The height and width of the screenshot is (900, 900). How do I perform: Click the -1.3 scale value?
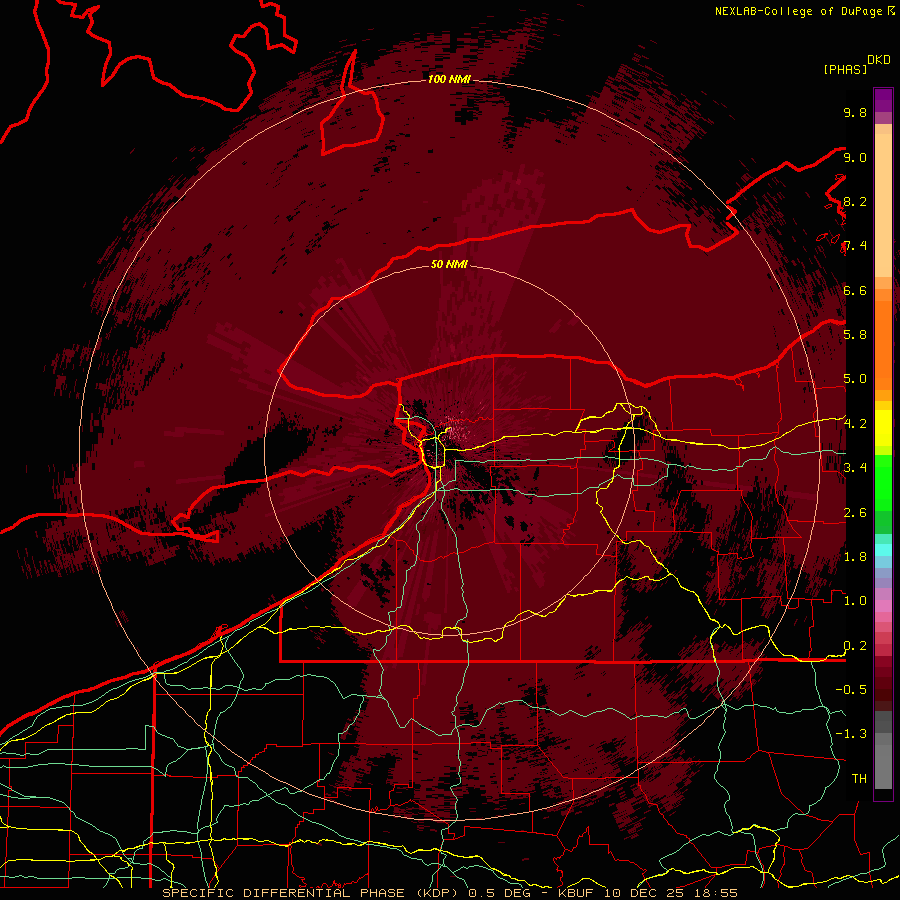point(851,734)
